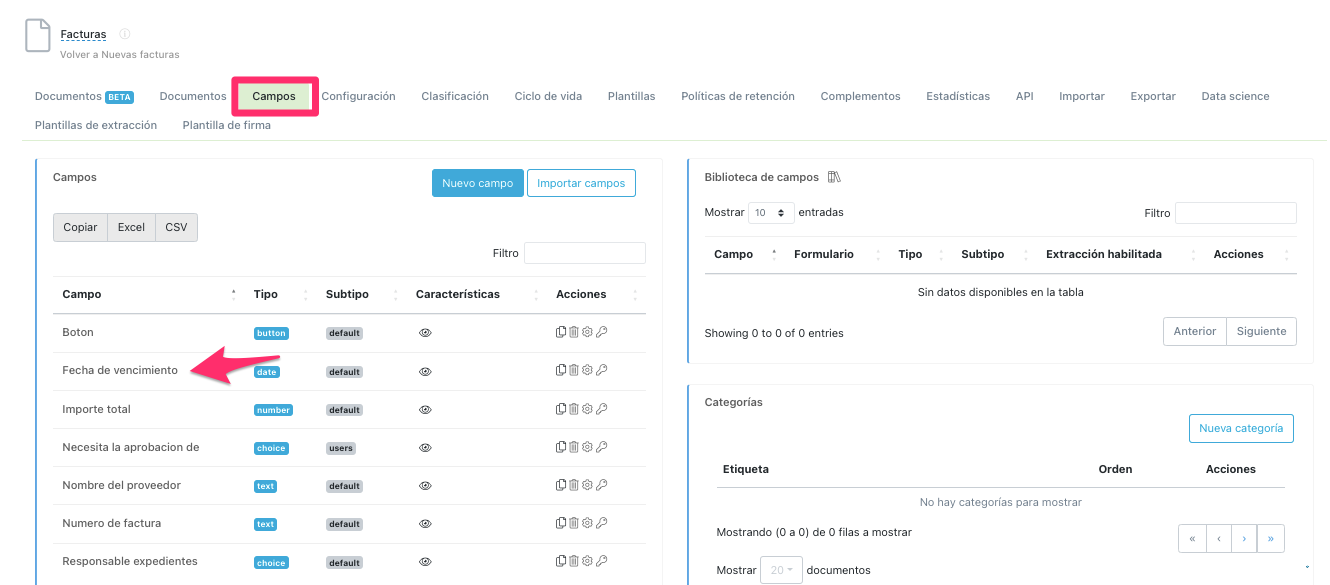
Task: Click the Facturas document icon
Action: click(x=37, y=37)
